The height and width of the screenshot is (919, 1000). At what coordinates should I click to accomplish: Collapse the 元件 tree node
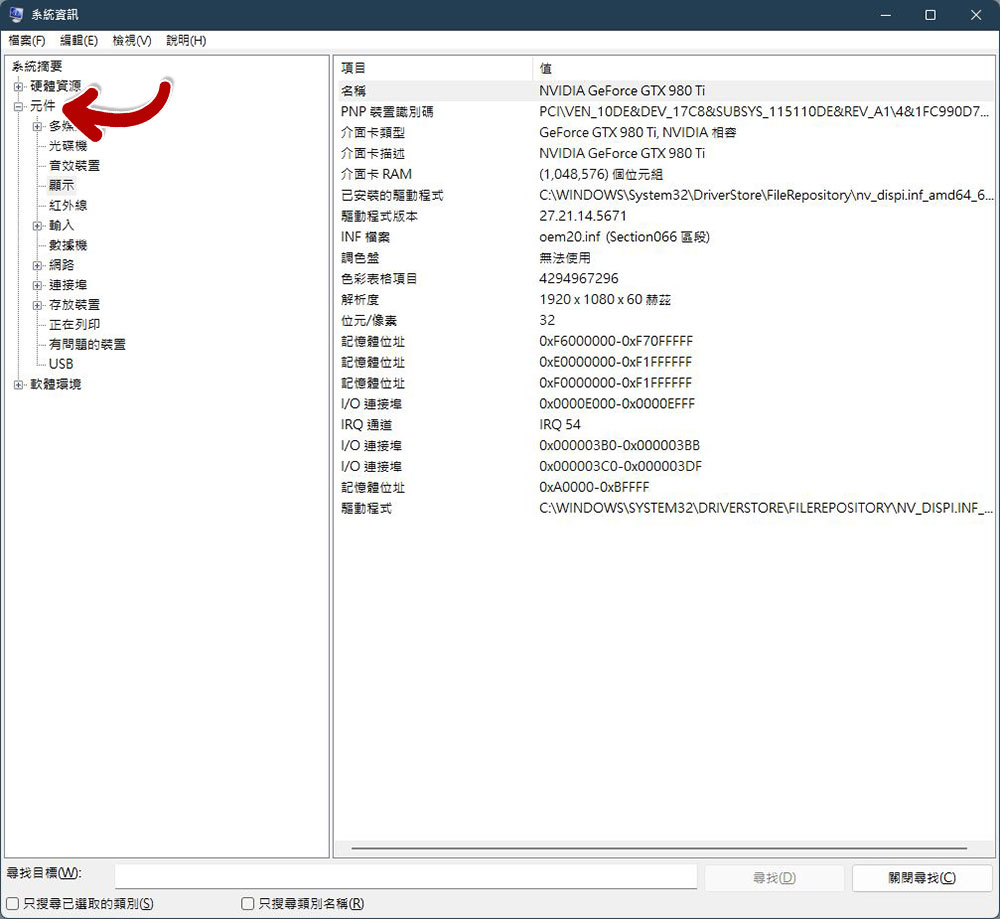(18, 106)
